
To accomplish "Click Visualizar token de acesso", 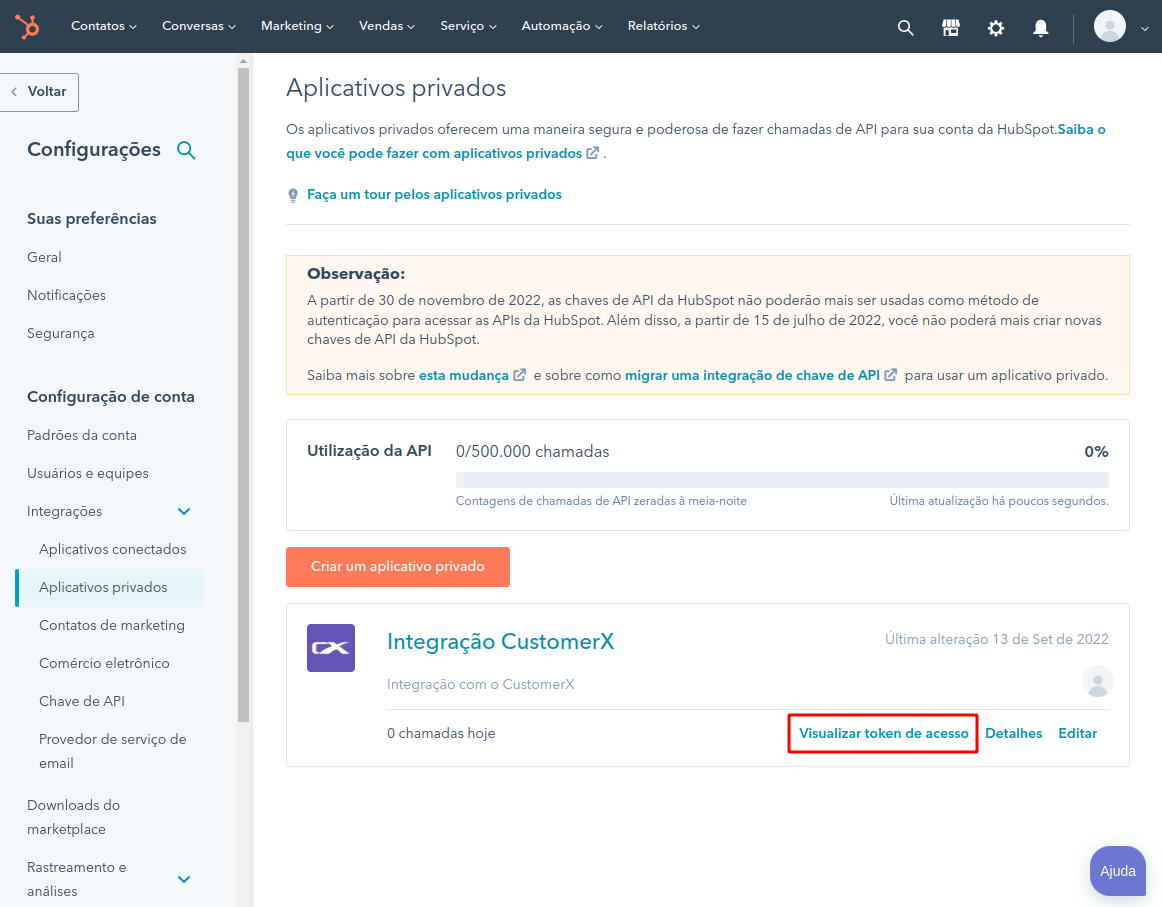I will pyautogui.click(x=883, y=734).
